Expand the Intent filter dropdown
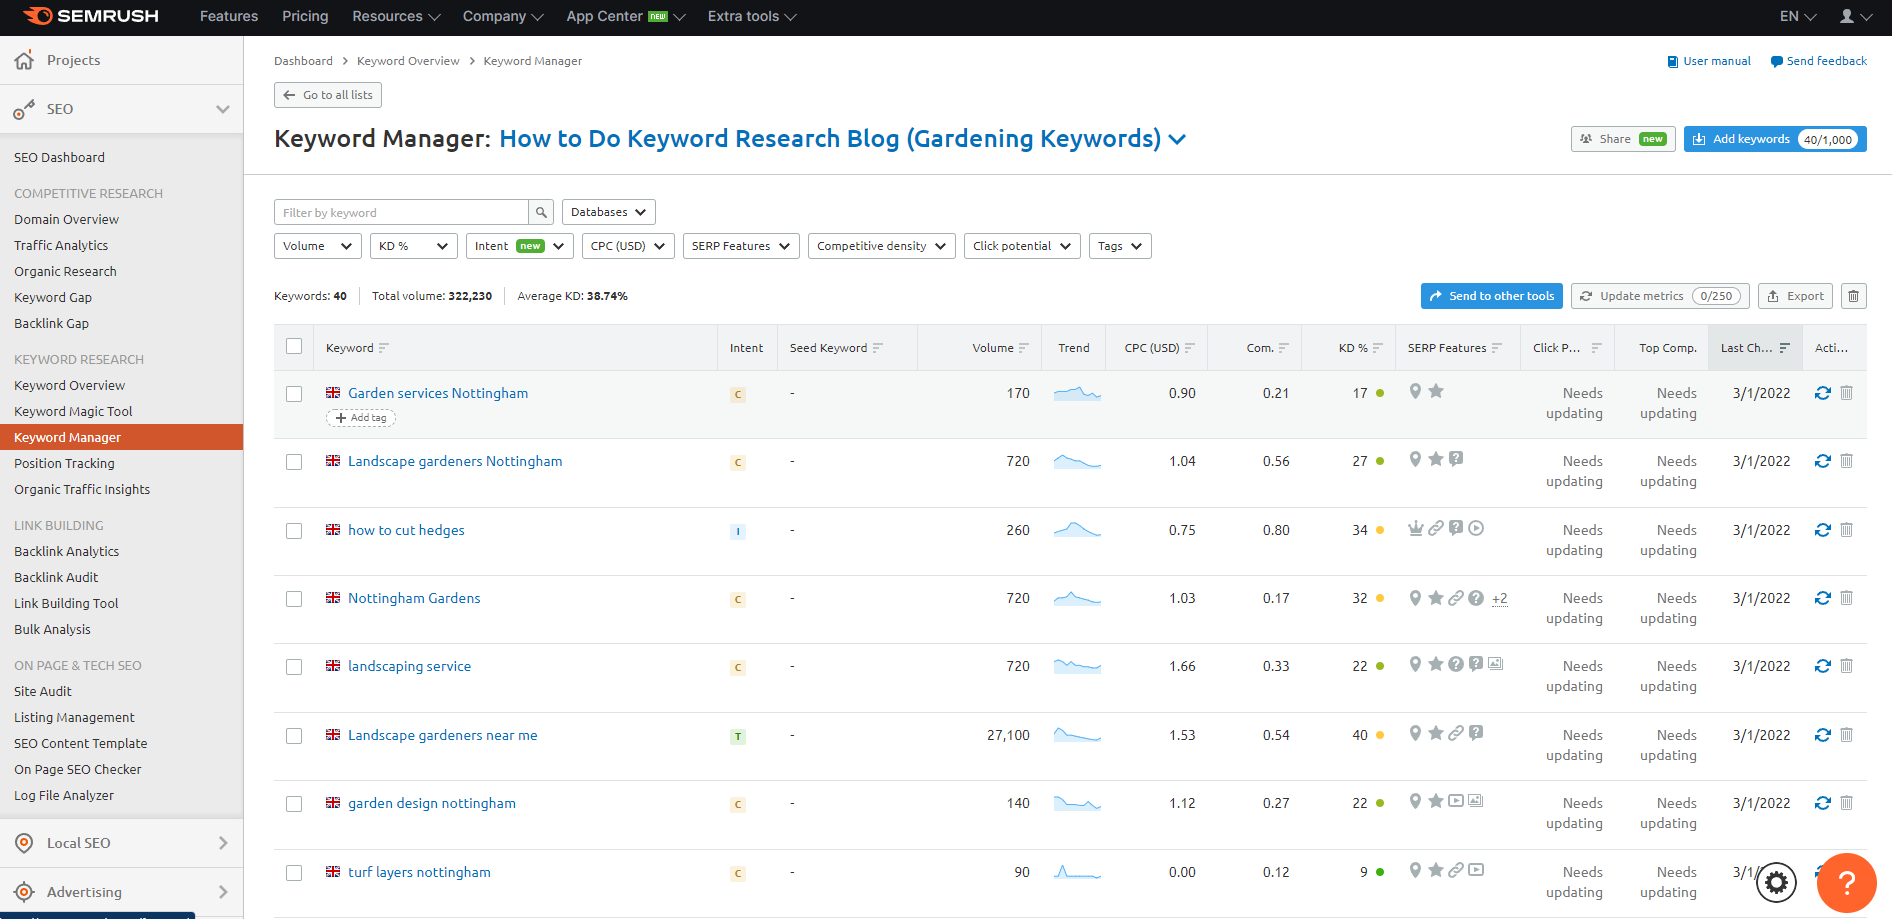Viewport: 1892px width, 919px height. click(519, 245)
